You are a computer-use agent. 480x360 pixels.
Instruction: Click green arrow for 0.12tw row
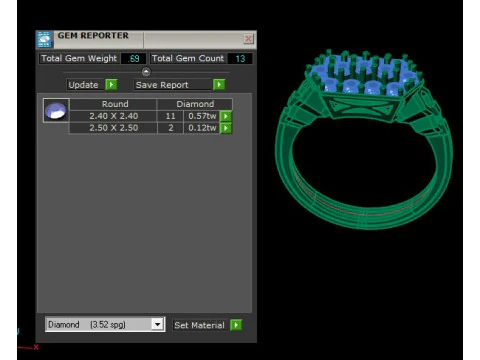point(226,128)
